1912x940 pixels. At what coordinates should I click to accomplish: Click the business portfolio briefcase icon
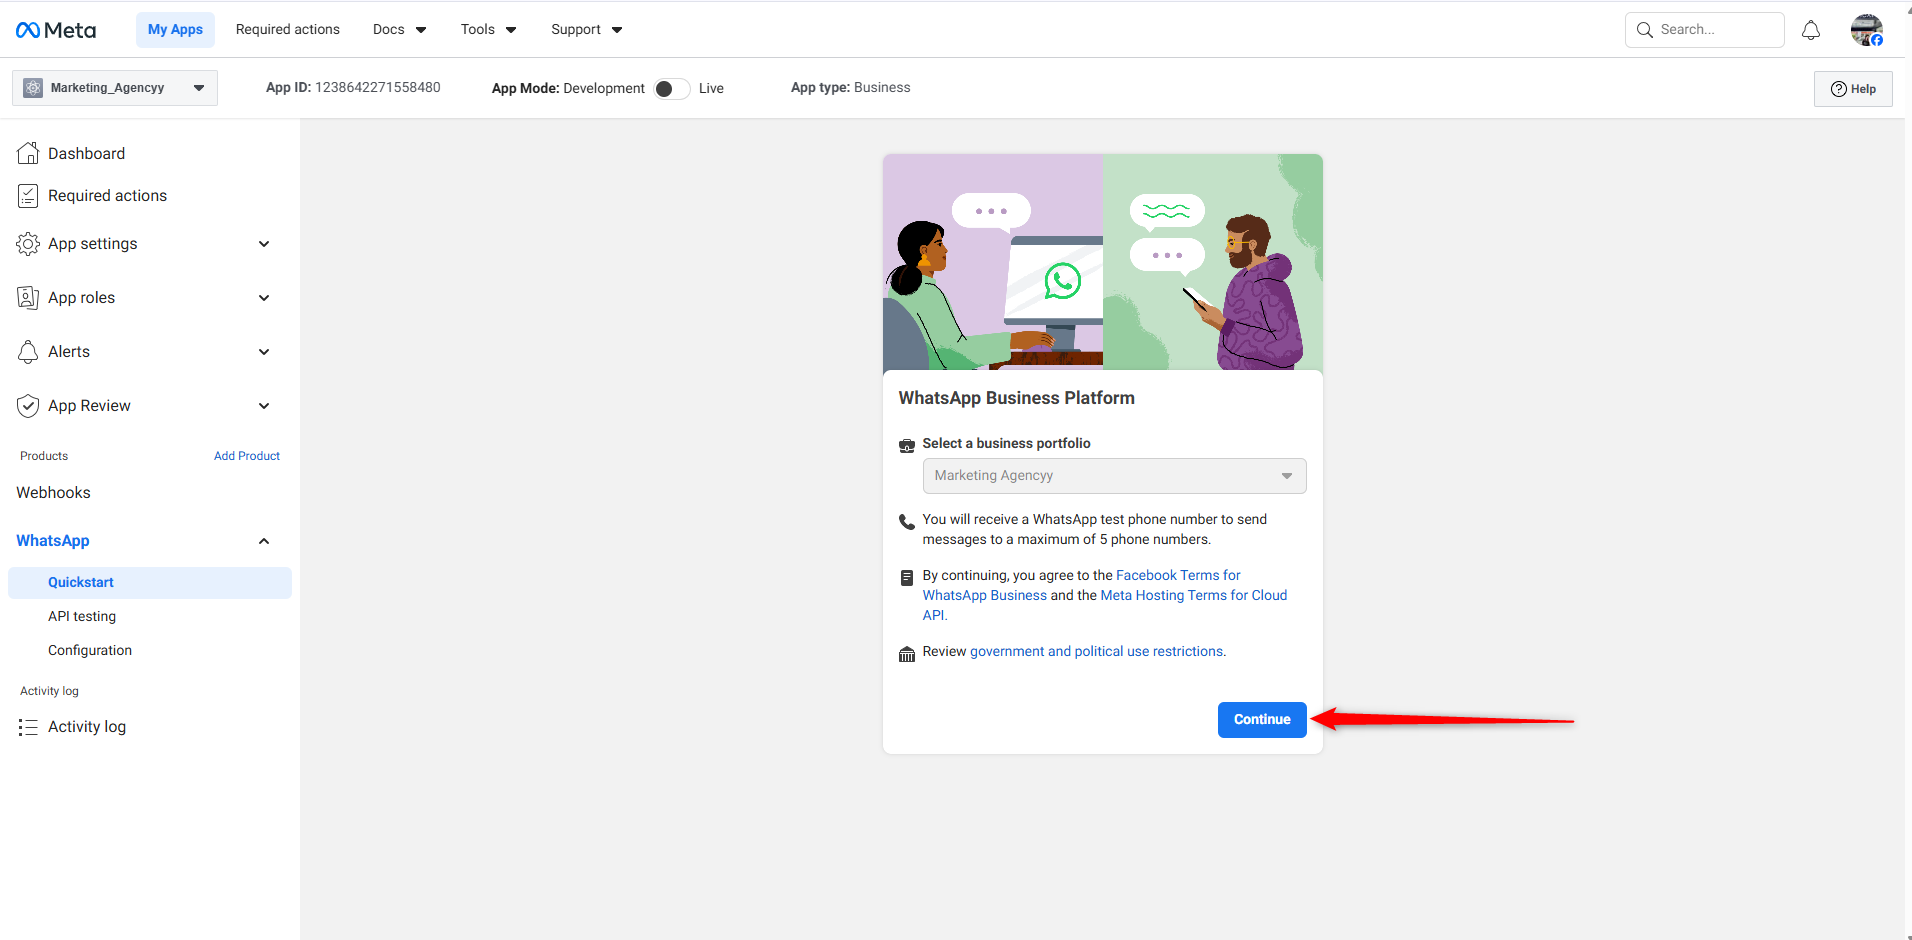coord(907,445)
